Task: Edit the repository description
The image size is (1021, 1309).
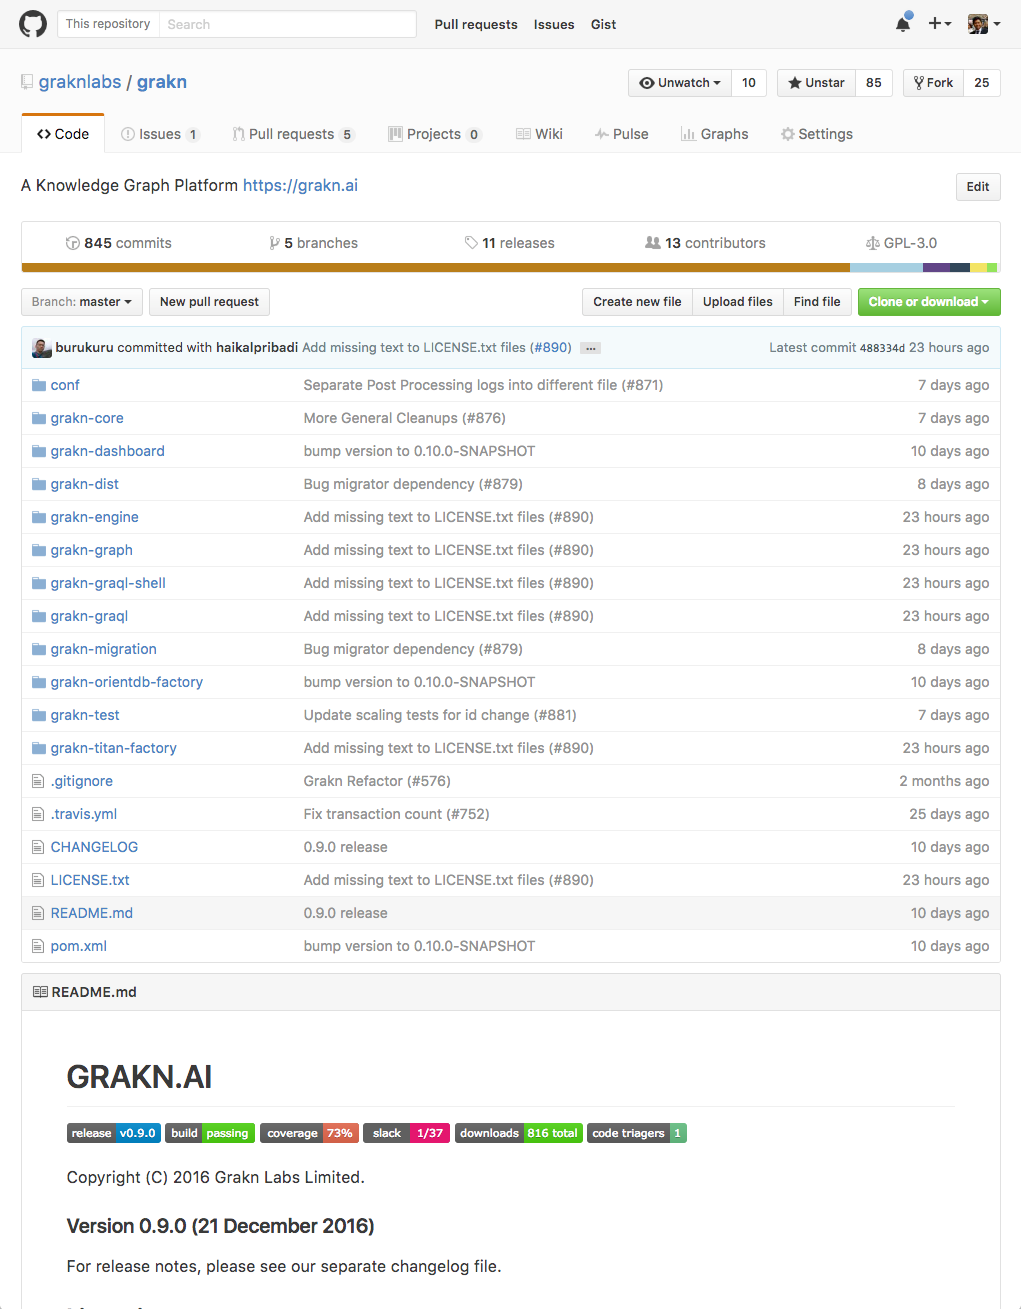Action: coord(978,187)
